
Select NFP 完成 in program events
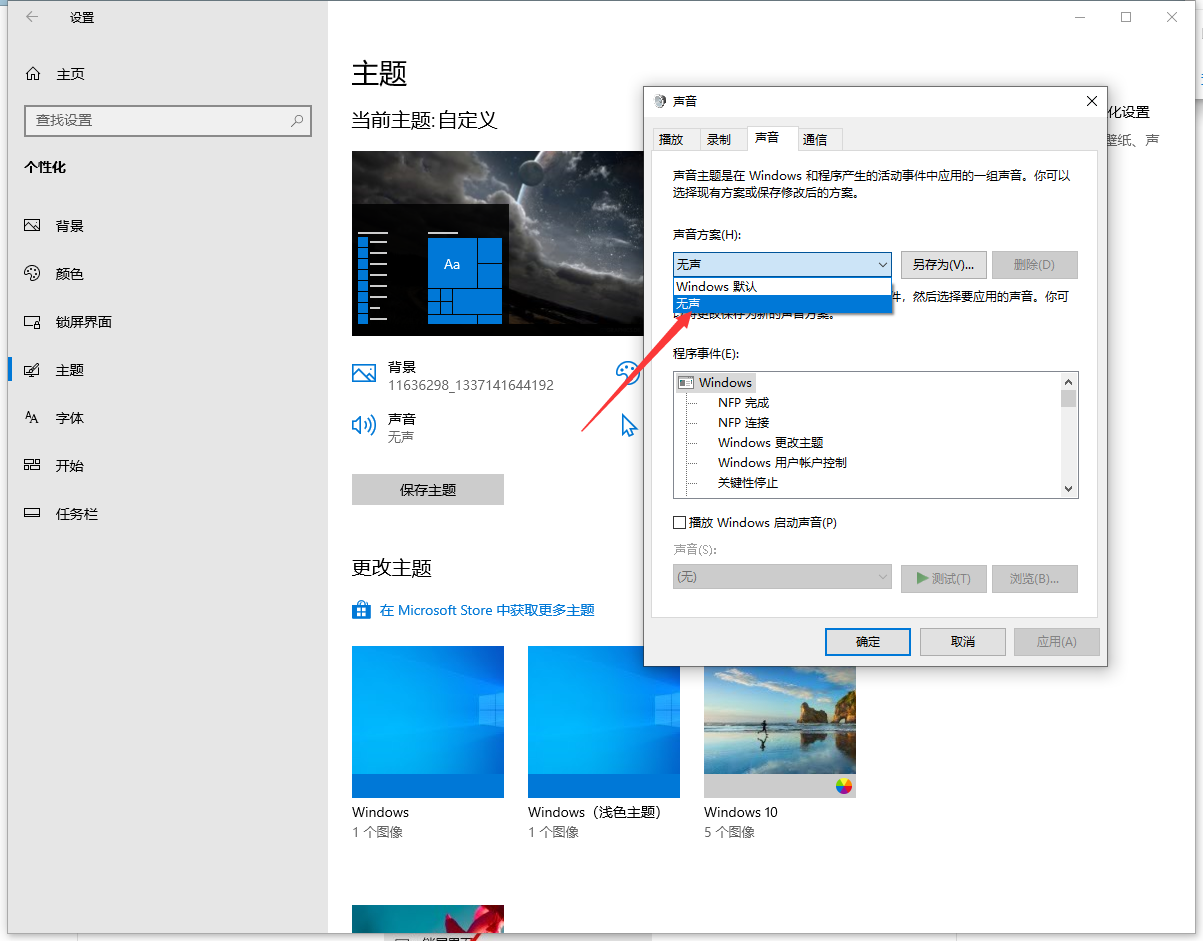coord(743,403)
